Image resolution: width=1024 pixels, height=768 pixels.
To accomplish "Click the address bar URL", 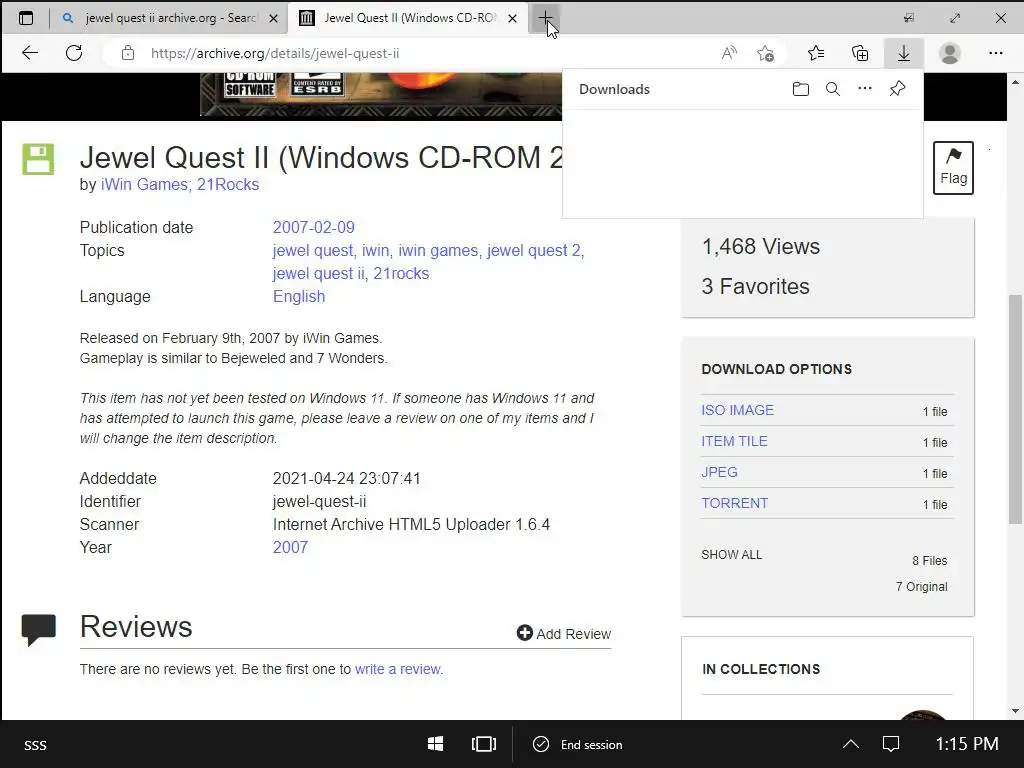I will [x=275, y=53].
